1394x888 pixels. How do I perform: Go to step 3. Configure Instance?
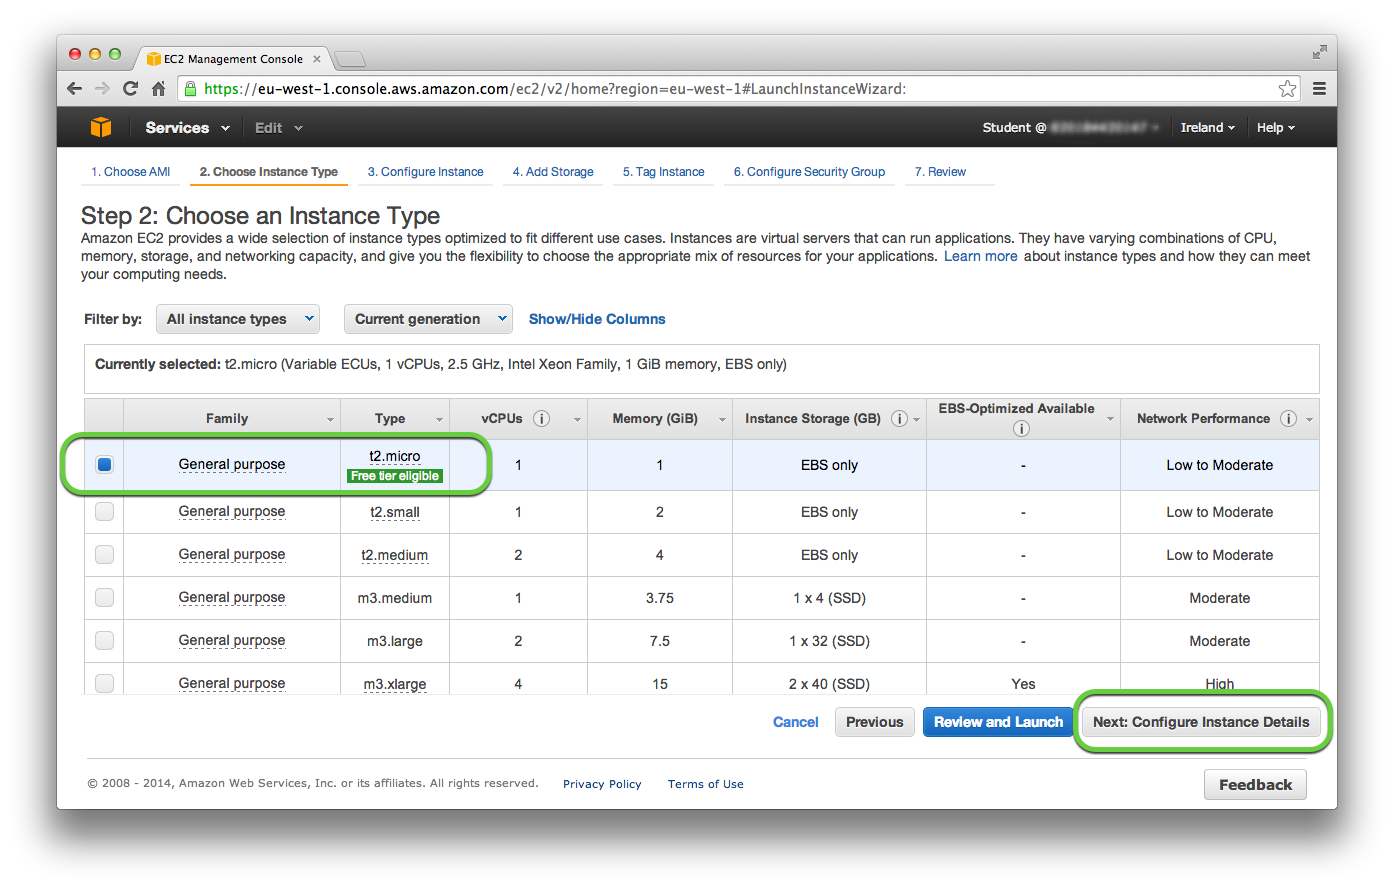(x=425, y=172)
